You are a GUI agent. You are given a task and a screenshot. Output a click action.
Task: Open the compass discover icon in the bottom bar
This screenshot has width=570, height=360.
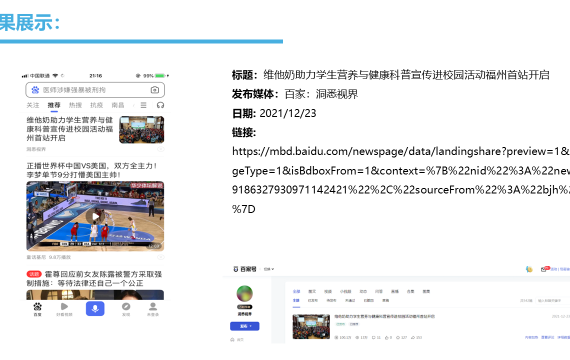(x=126, y=307)
